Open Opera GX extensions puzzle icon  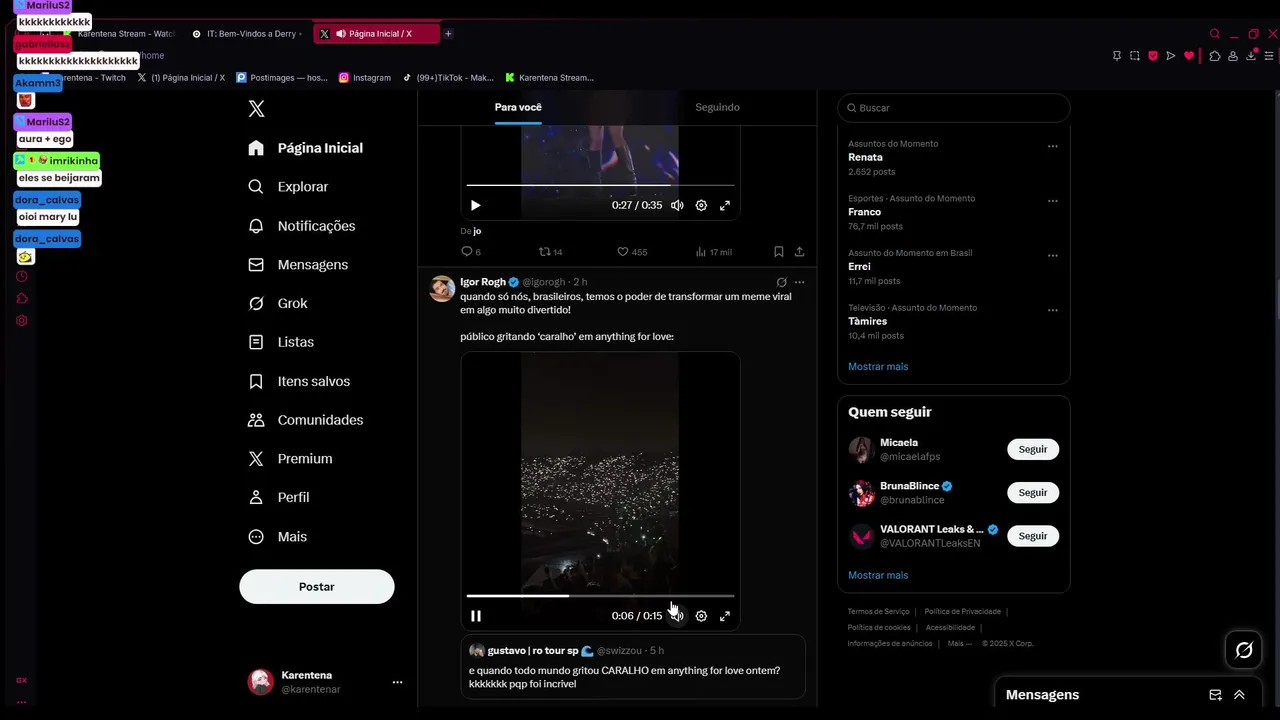tap(1214, 56)
